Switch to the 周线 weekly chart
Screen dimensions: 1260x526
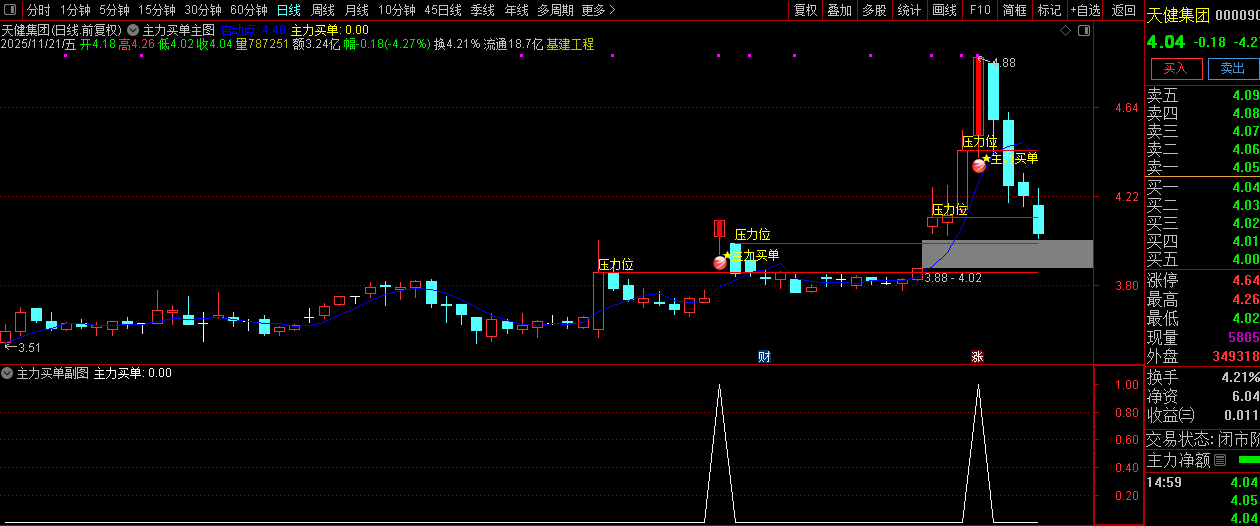tap(323, 10)
